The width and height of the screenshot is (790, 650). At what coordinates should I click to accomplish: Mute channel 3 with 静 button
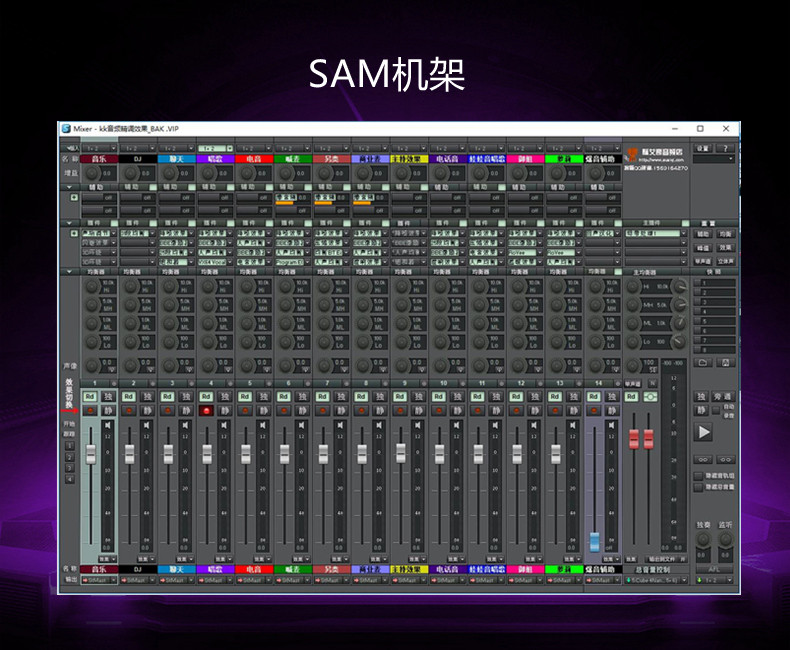tap(186, 411)
